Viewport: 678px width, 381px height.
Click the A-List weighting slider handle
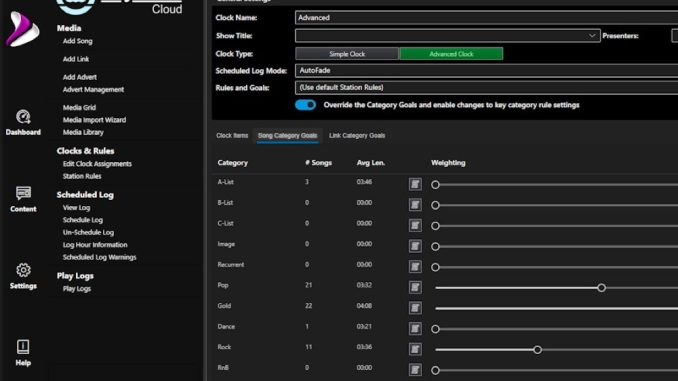435,185
